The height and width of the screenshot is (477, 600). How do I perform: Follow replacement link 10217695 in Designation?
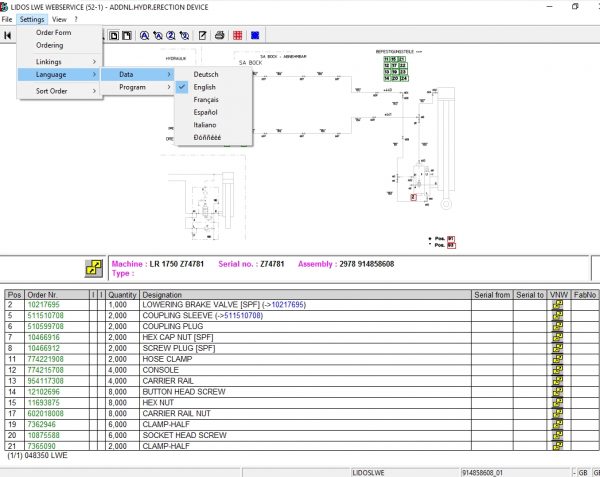click(287, 305)
